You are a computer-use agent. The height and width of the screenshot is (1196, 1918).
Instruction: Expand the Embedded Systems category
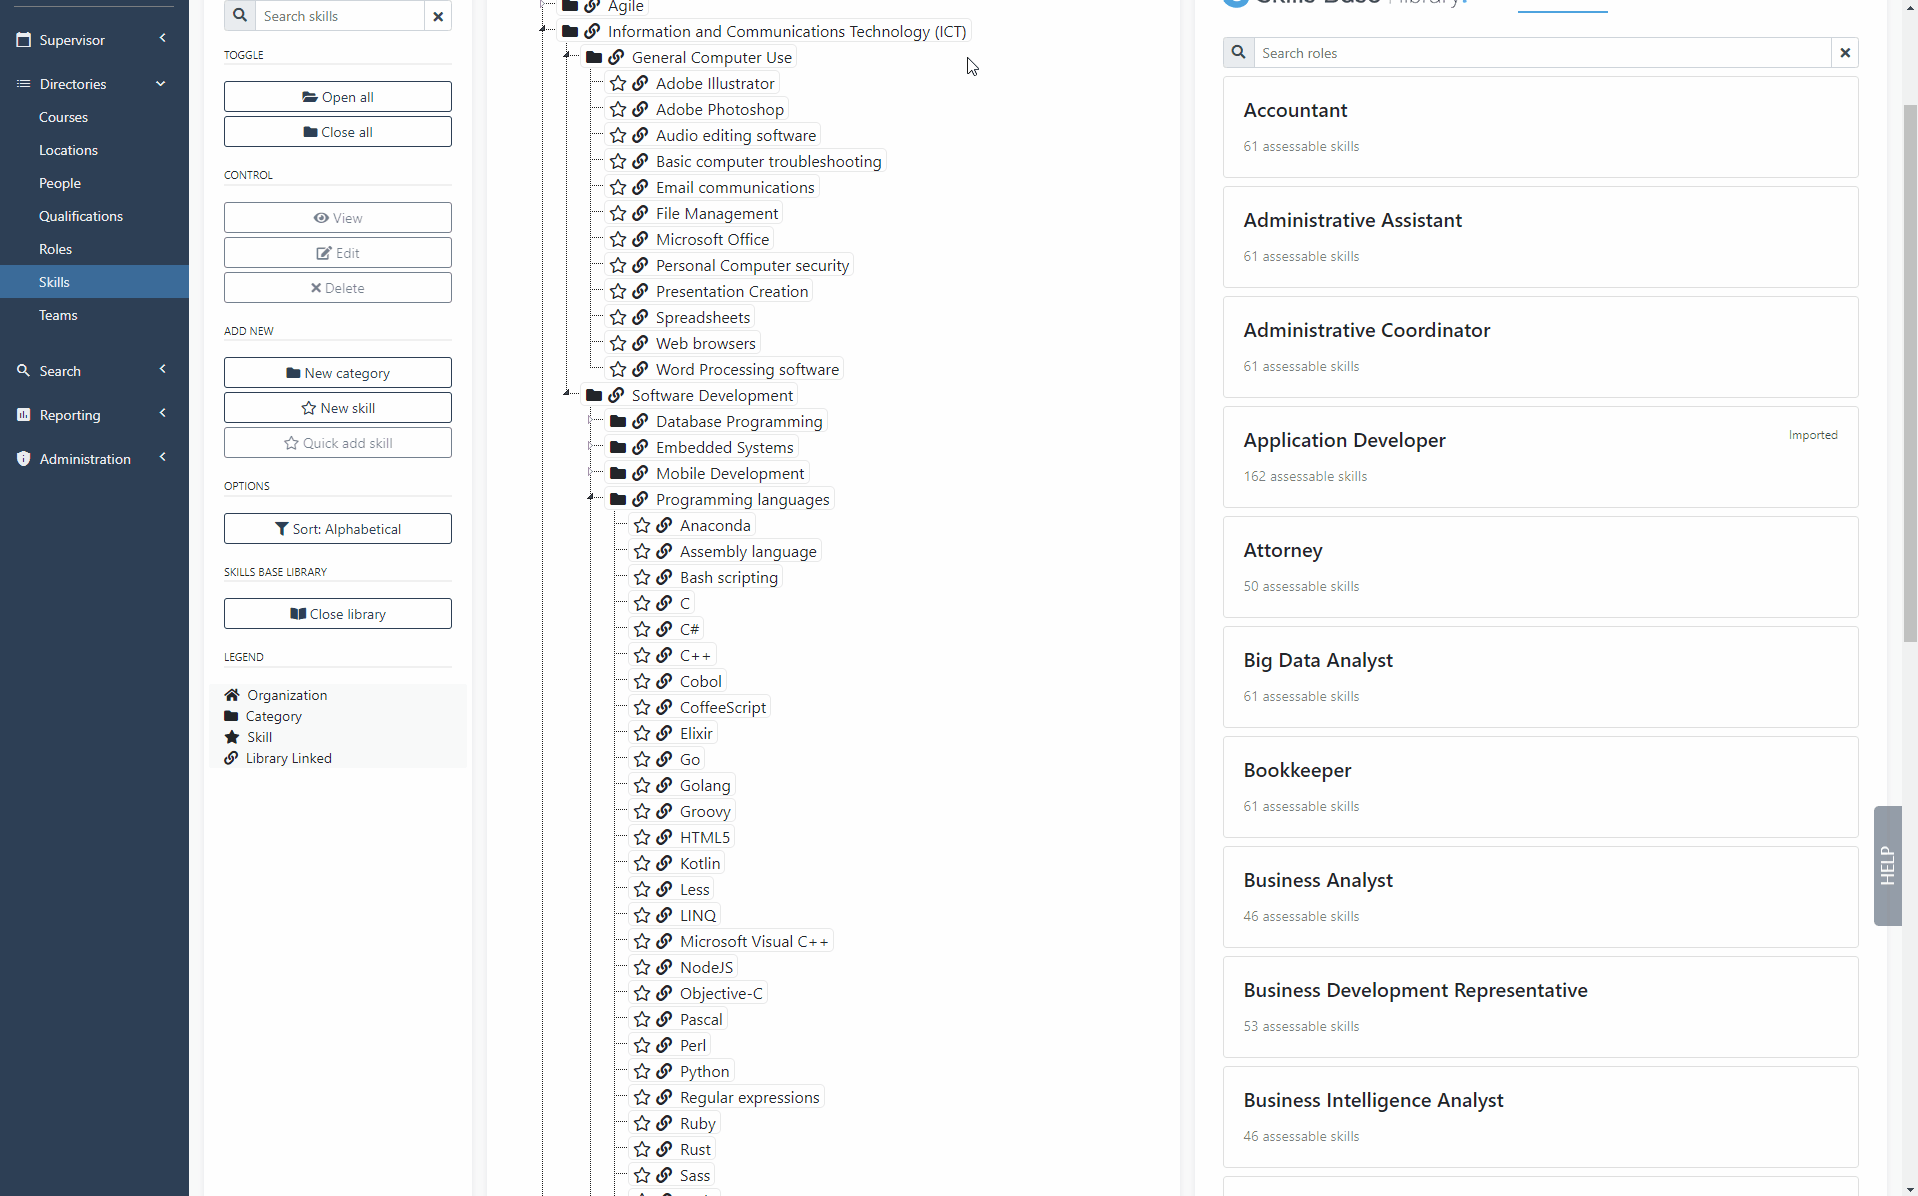(591, 447)
